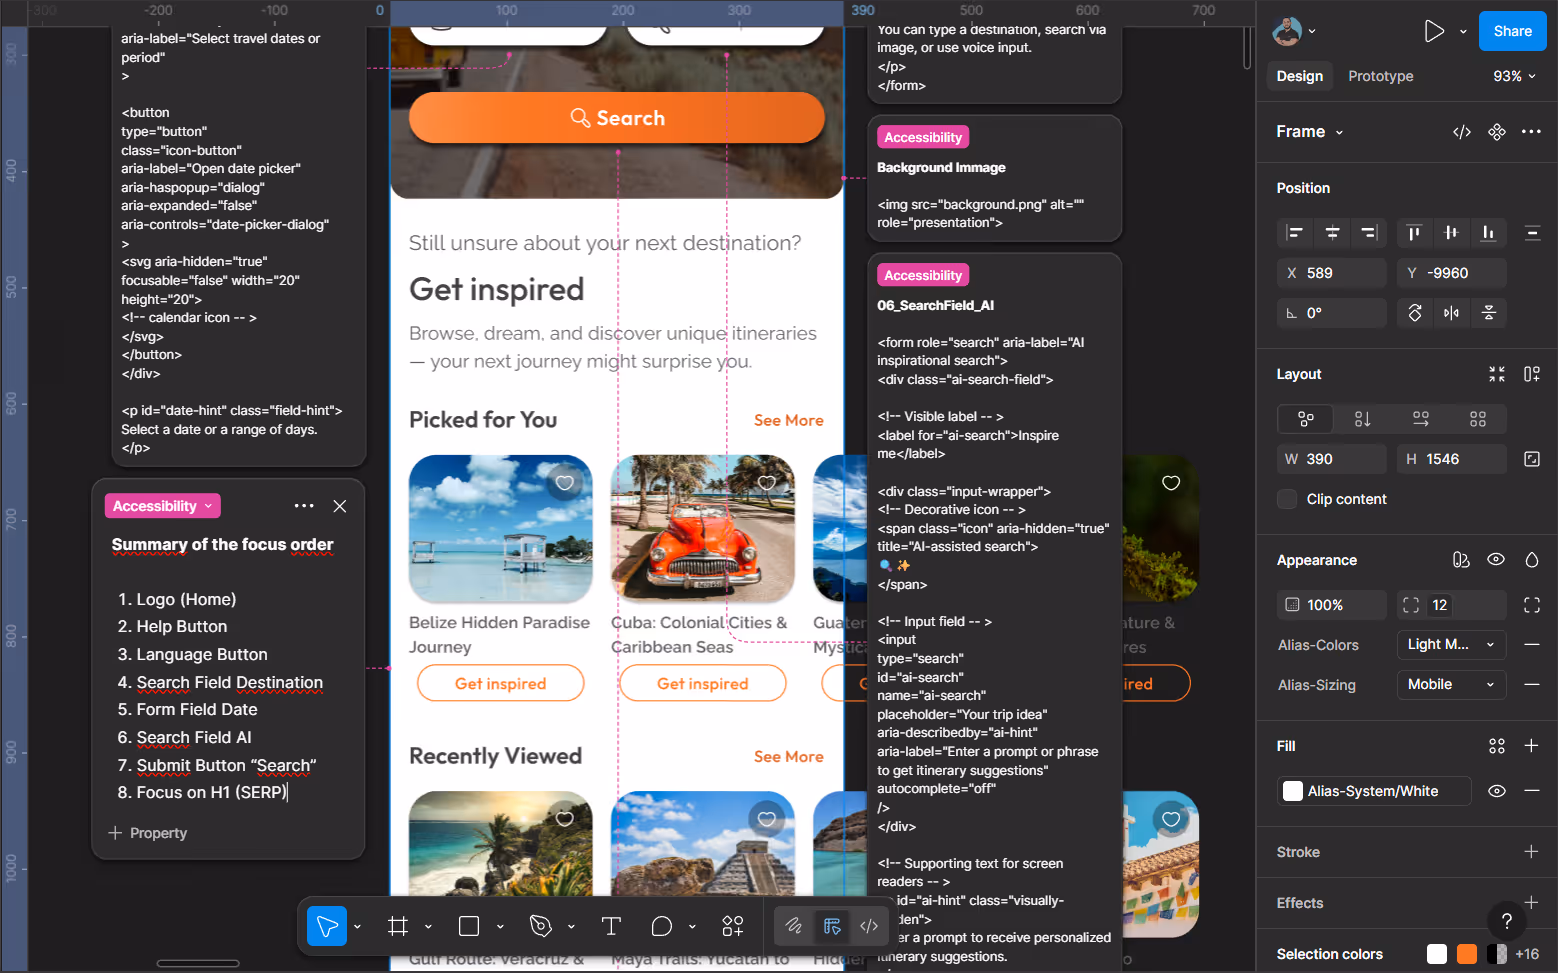
Task: Favorite the Belize Hidden Paradise card heart
Action: [x=565, y=483]
